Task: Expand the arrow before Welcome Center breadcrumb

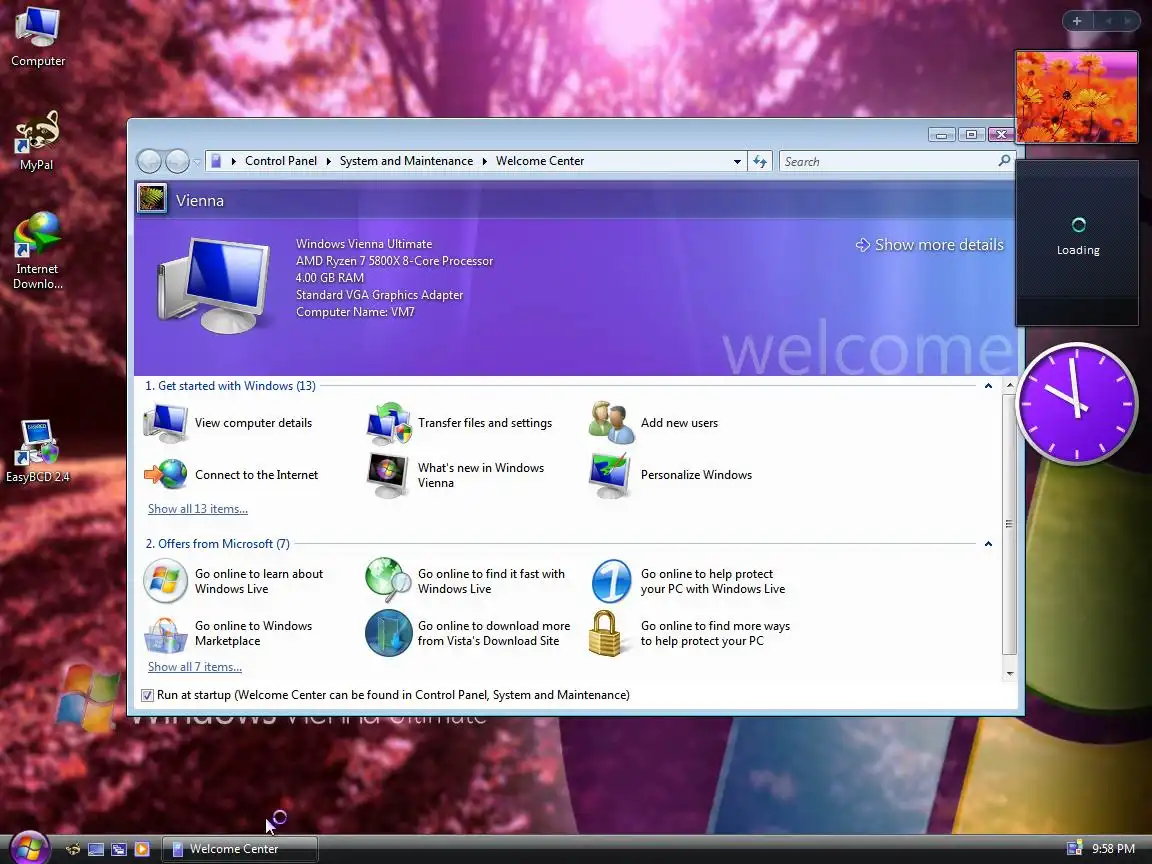Action: [485, 161]
